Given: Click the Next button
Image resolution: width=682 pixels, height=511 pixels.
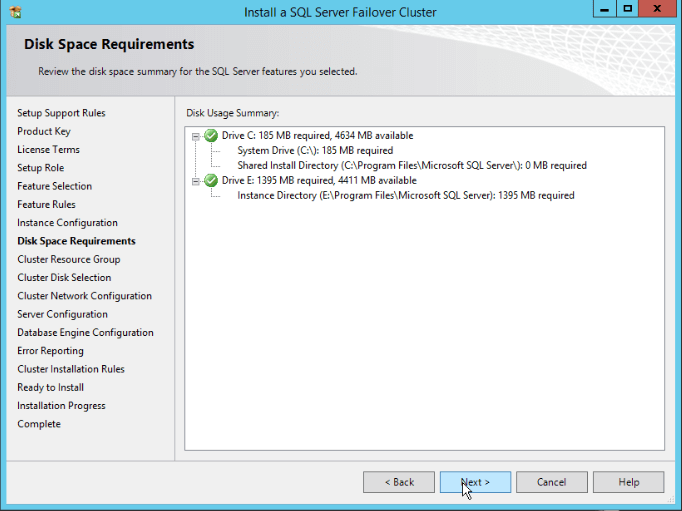Looking at the screenshot, I should click(x=475, y=482).
